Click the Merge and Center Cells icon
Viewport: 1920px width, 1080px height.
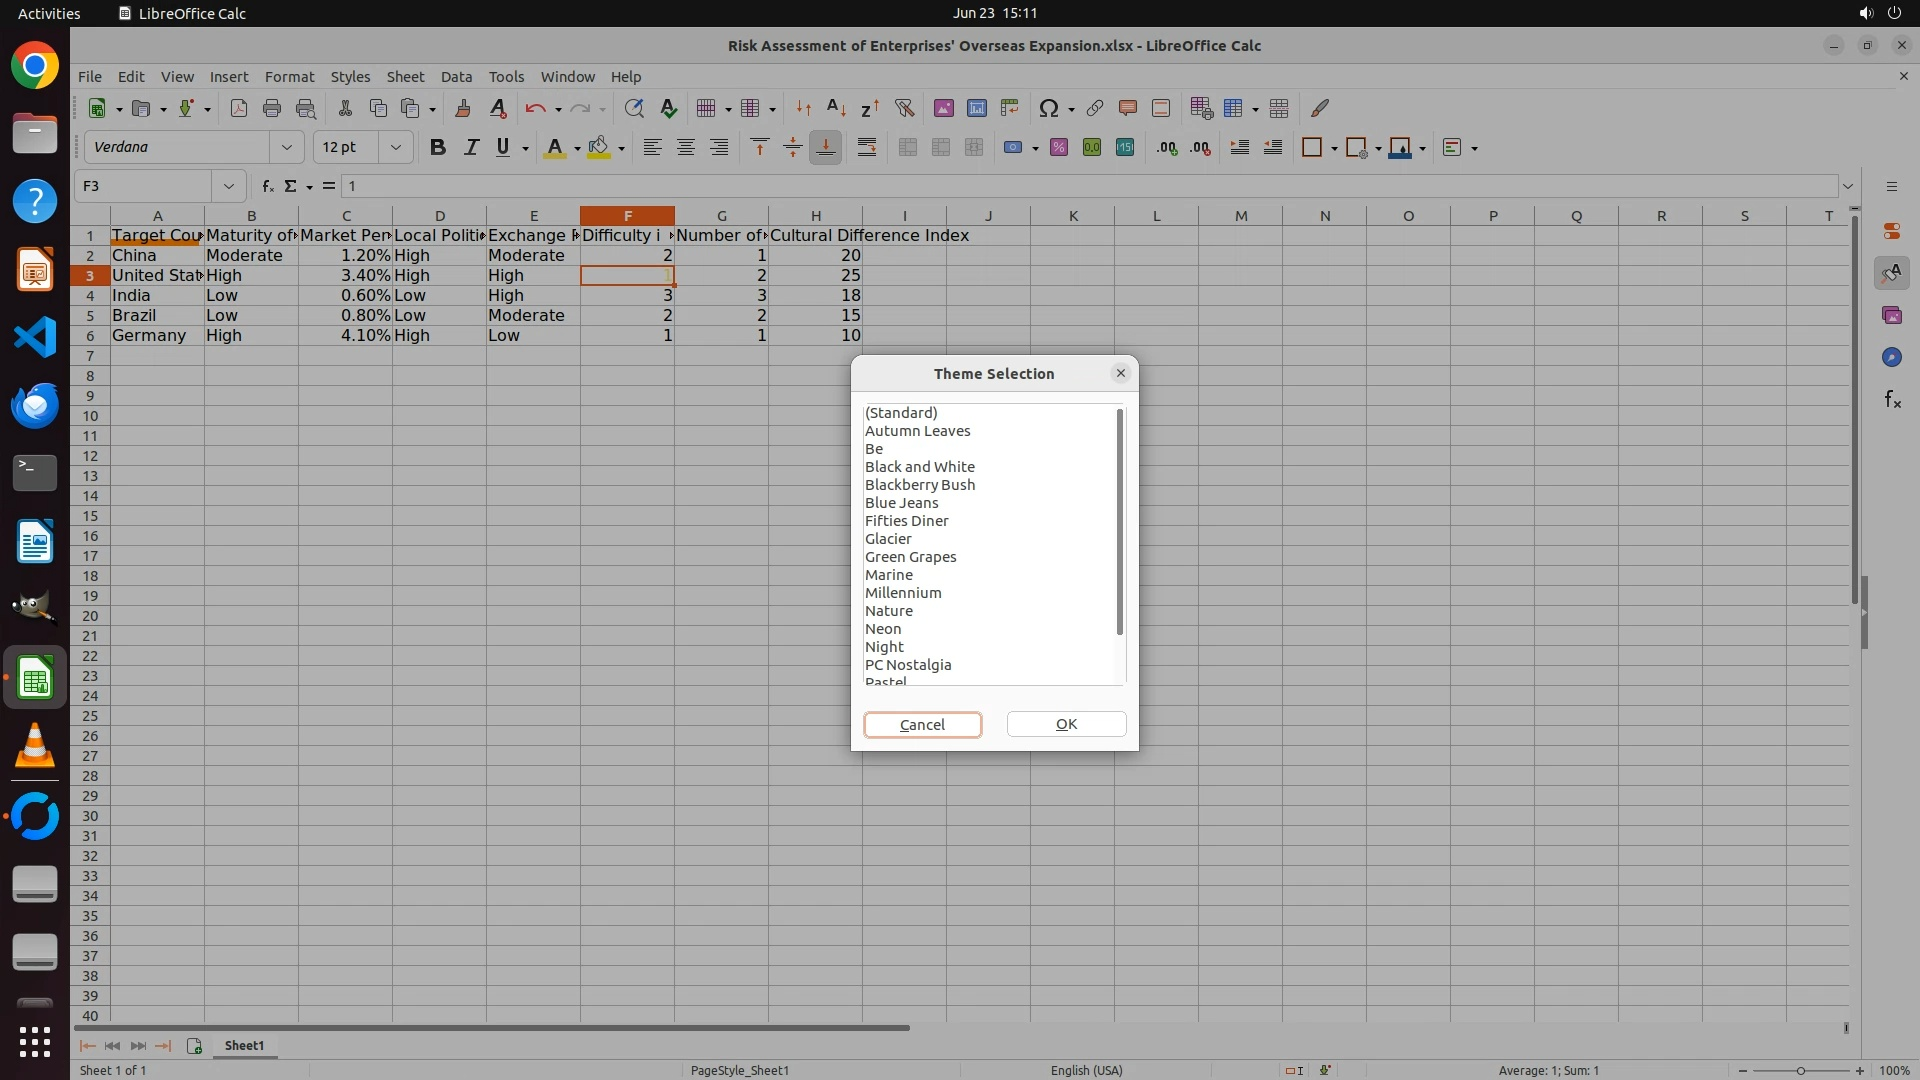pos(907,148)
